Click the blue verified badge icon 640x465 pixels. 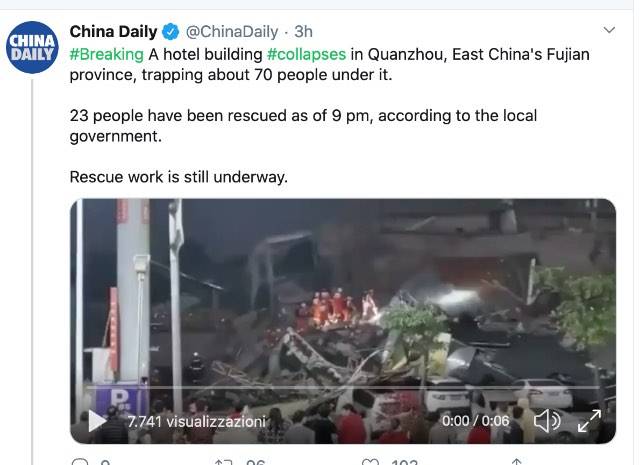(171, 32)
